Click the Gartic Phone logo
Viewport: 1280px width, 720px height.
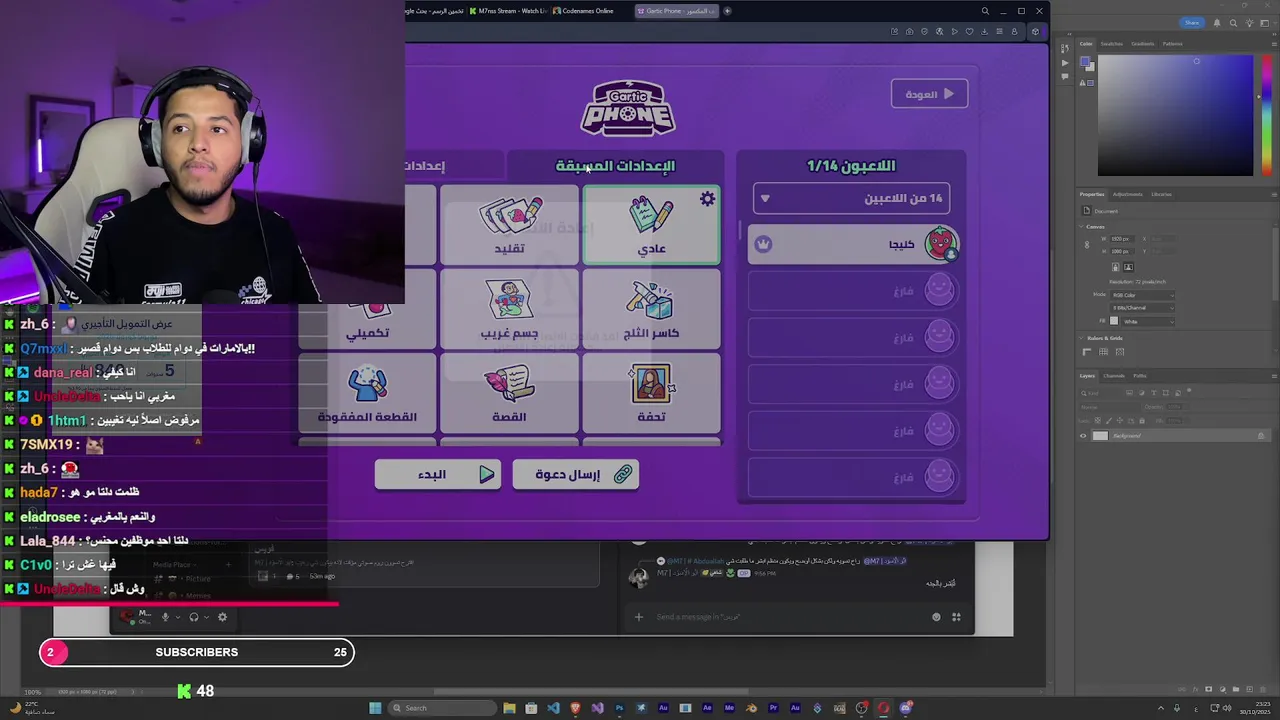628,108
